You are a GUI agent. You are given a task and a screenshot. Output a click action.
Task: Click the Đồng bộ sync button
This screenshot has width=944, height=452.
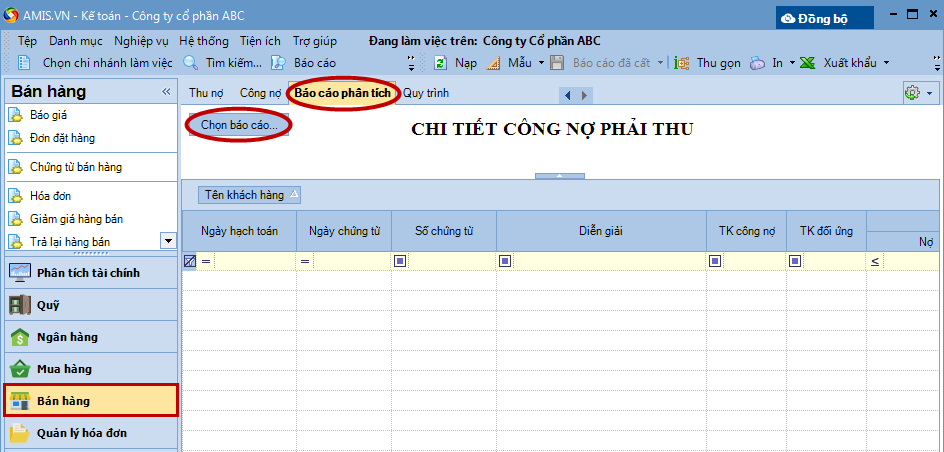click(x=825, y=18)
